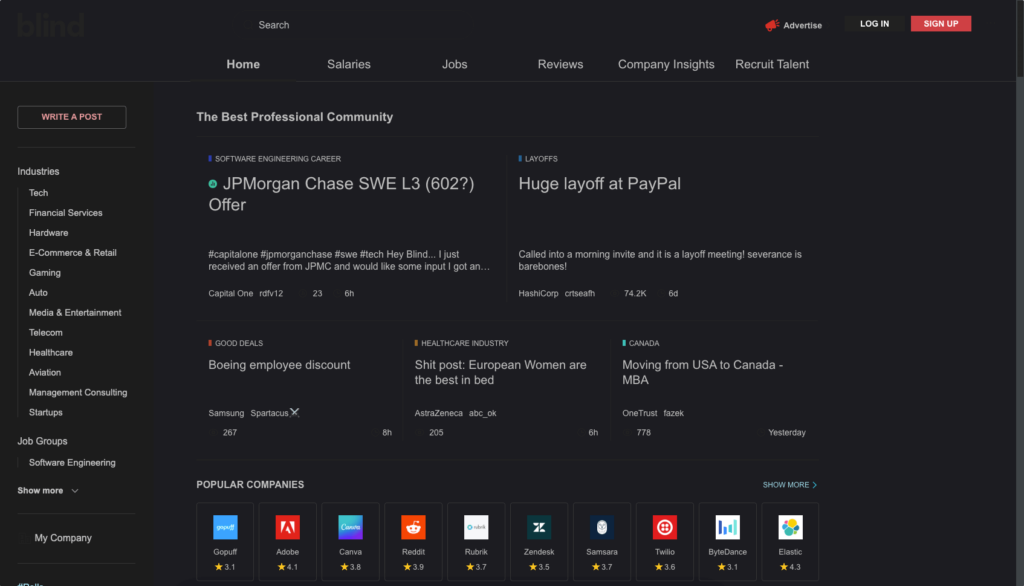Screen dimensions: 1024x586
Task: Click SOFTWARE ENGINEERING CAREER topic label
Action: click(x=278, y=159)
